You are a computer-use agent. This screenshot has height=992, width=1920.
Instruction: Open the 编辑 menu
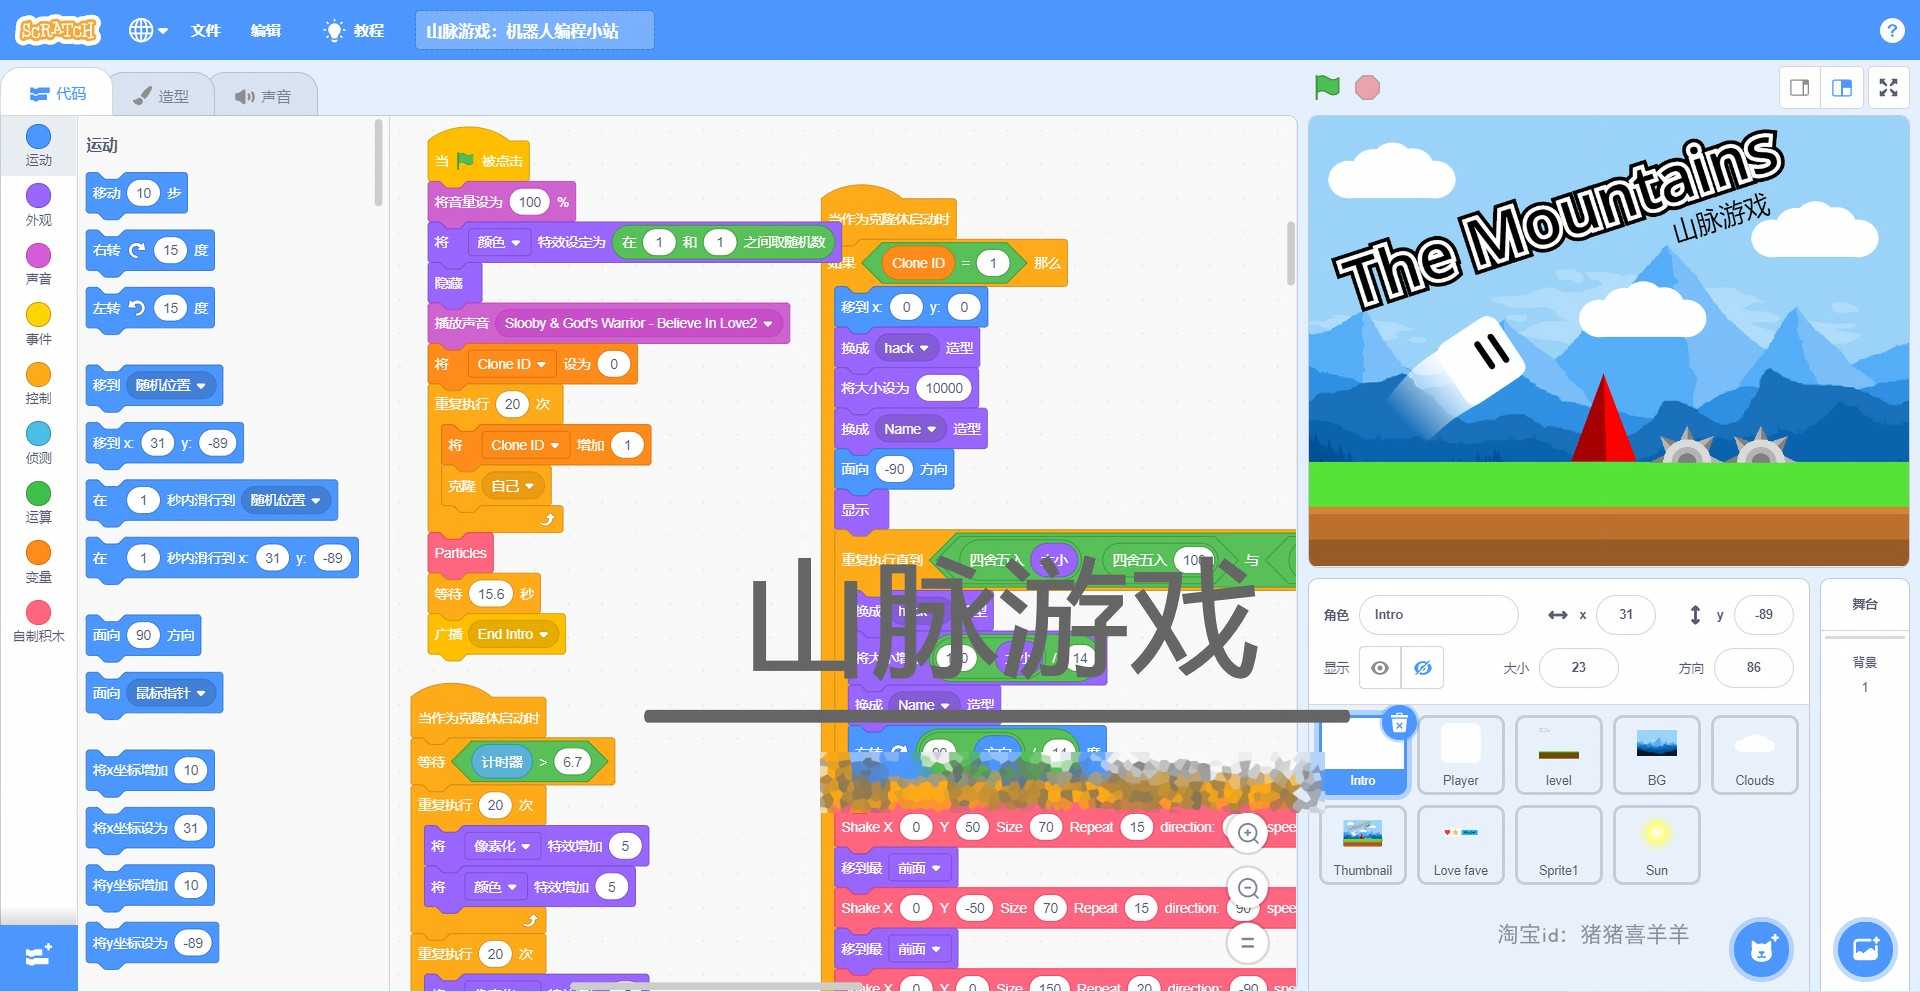click(x=265, y=30)
